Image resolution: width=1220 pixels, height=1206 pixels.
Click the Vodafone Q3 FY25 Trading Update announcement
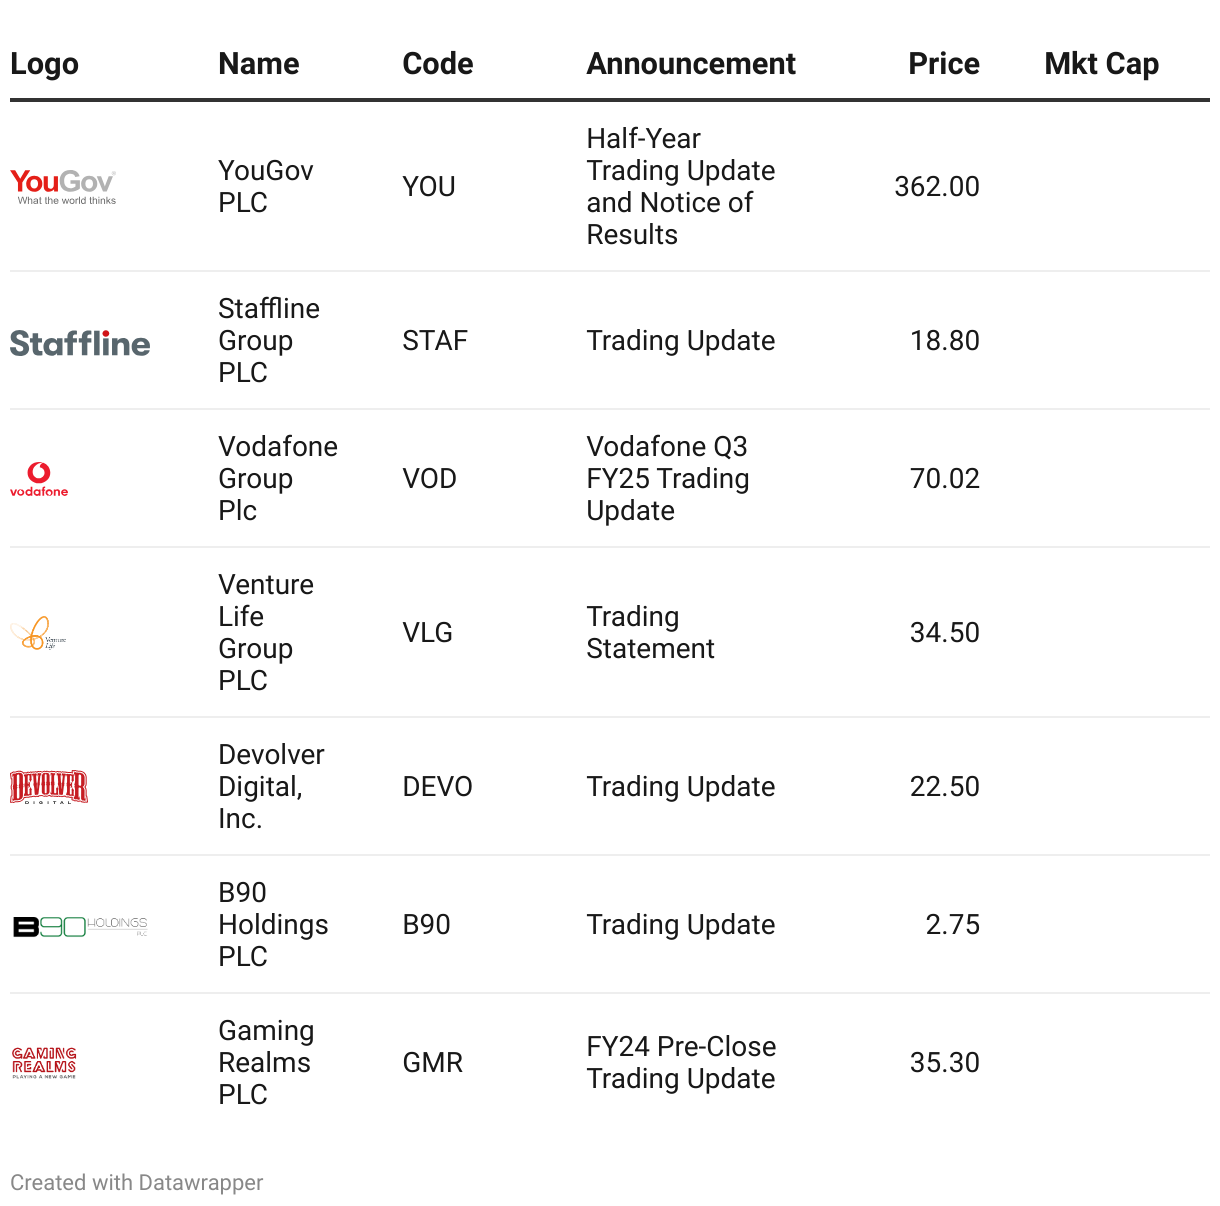[667, 479]
